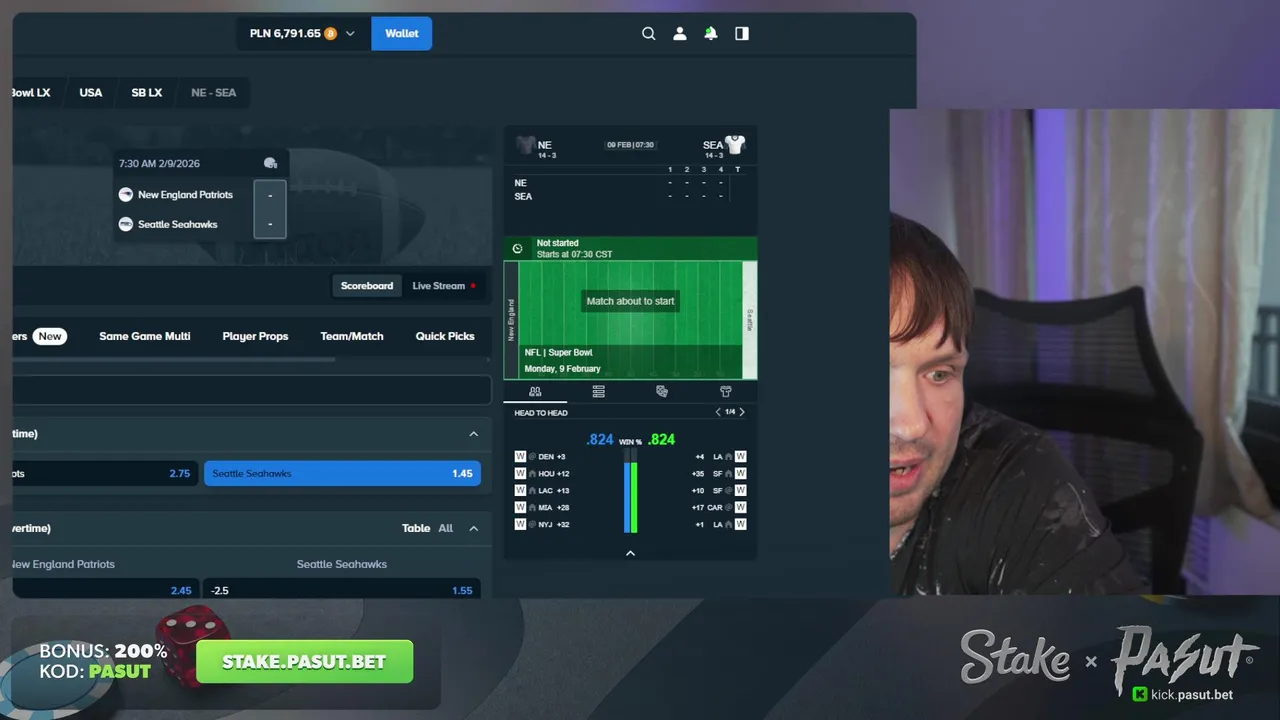Open the tab with the New badge
Image resolution: width=1280 pixels, height=720 pixels.
point(40,336)
